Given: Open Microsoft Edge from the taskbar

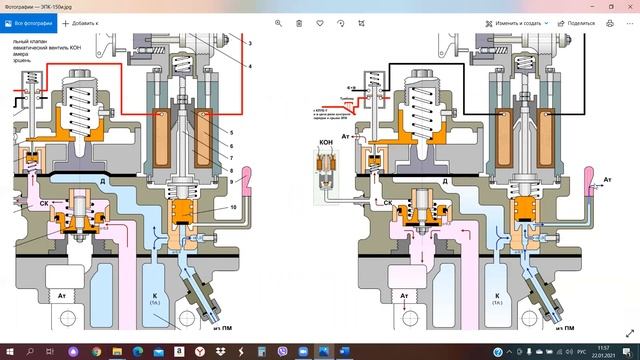Looking at the screenshot, I should click(x=138, y=351).
